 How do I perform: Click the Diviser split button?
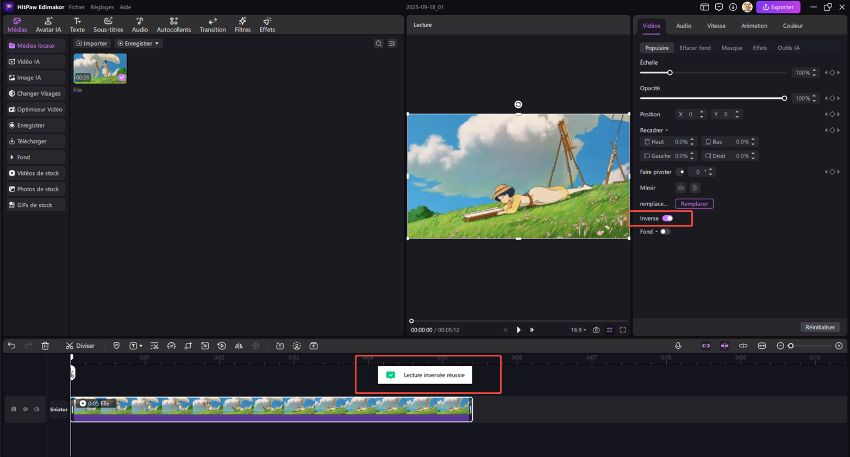coord(80,346)
